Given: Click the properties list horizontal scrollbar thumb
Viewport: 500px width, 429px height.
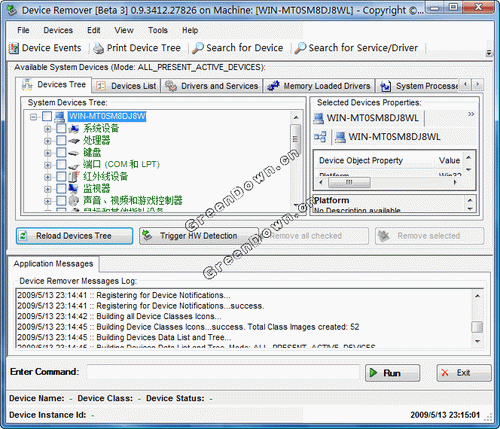Looking at the screenshot, I should (349, 182).
